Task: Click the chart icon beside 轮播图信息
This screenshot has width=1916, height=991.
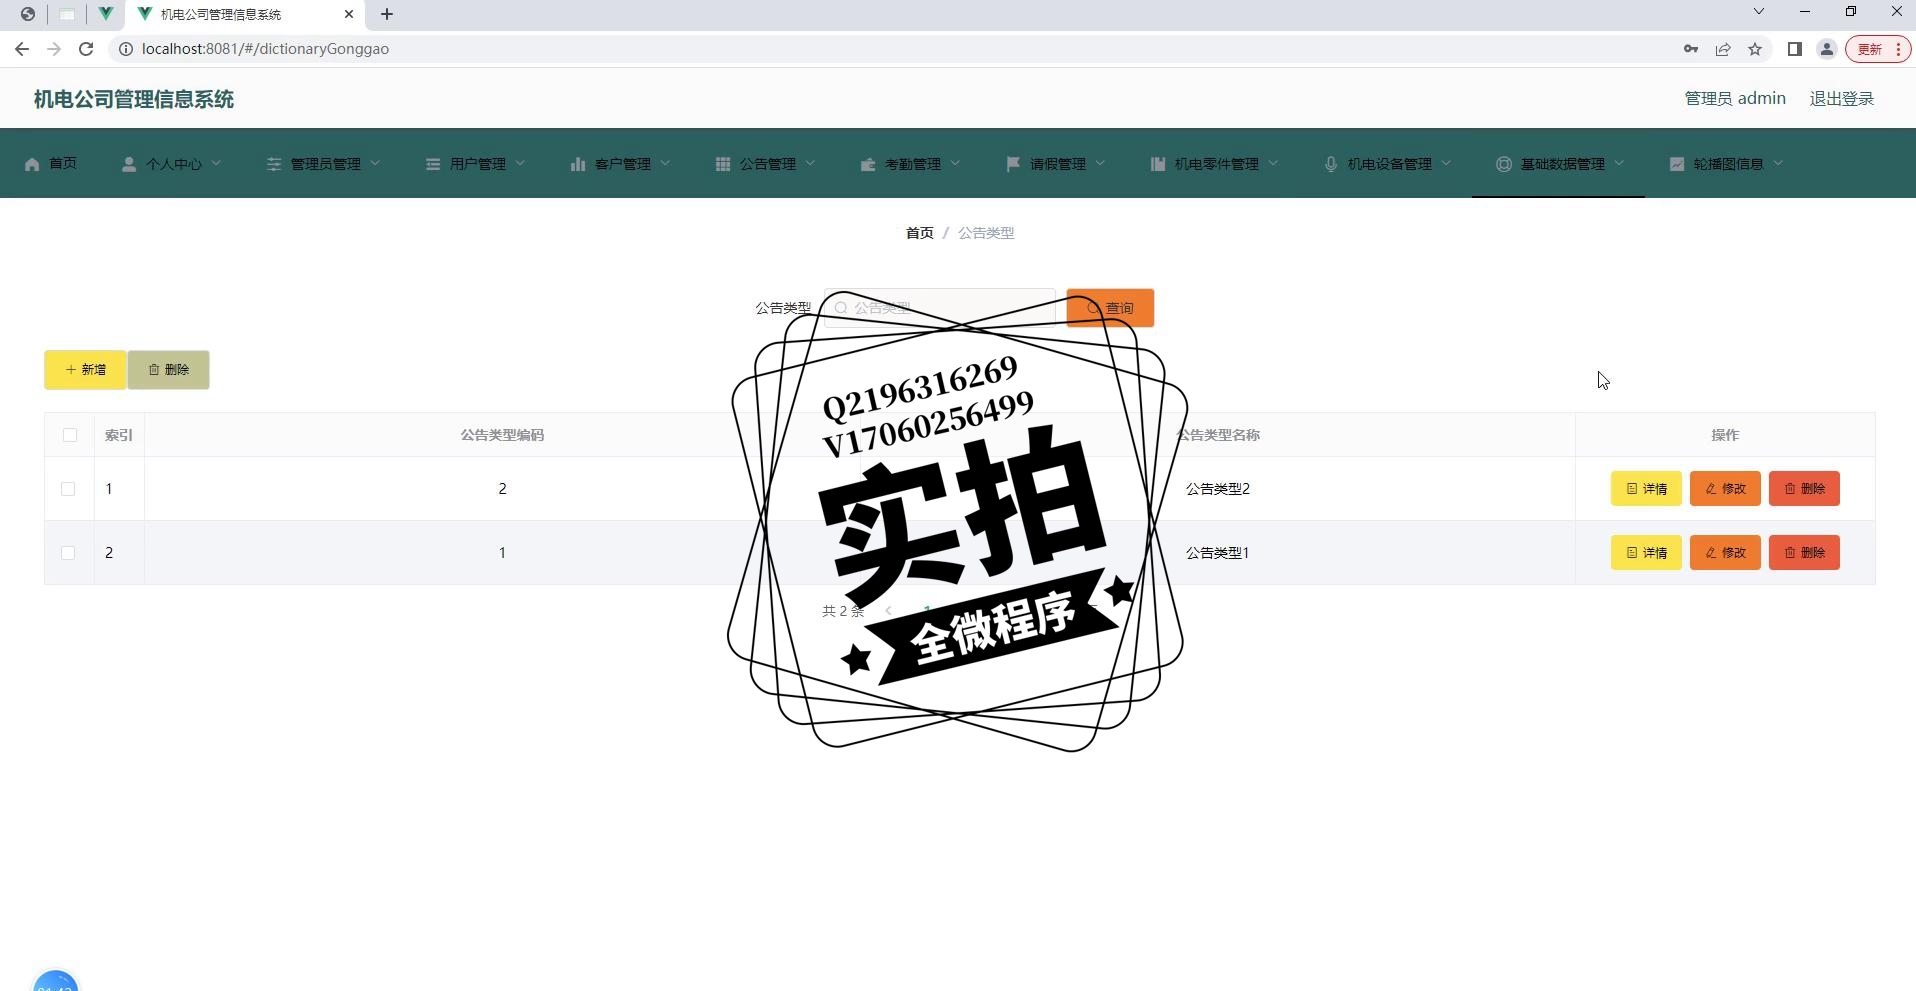Action: pyautogui.click(x=1677, y=164)
